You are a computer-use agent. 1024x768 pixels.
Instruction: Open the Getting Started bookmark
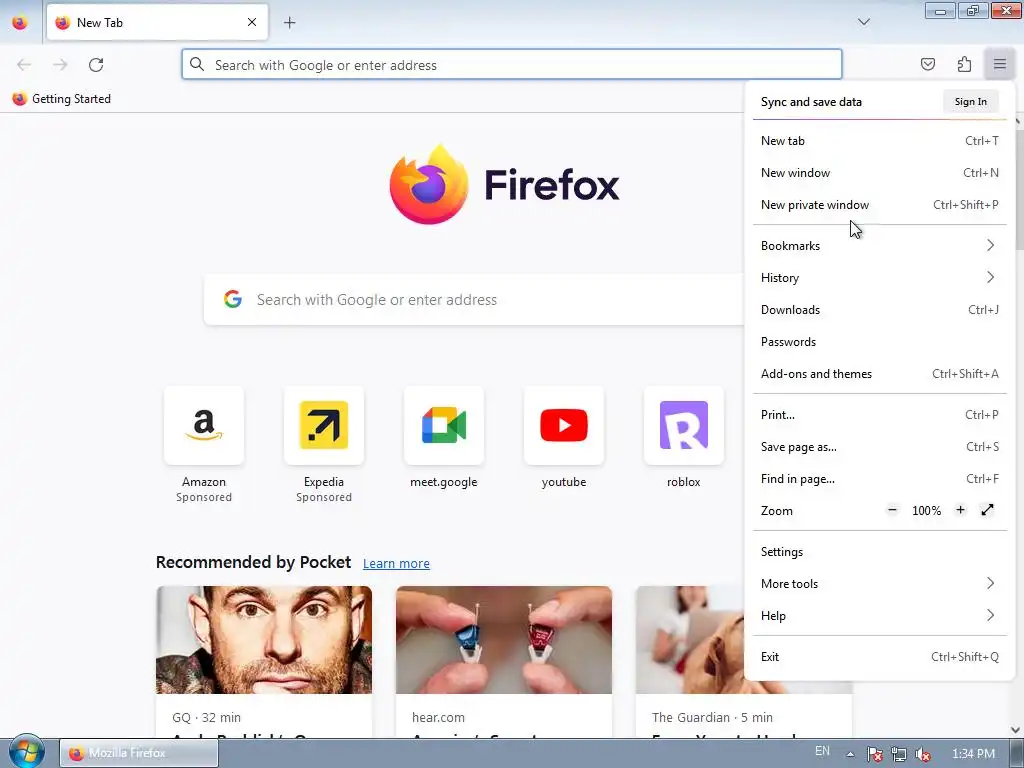click(62, 99)
